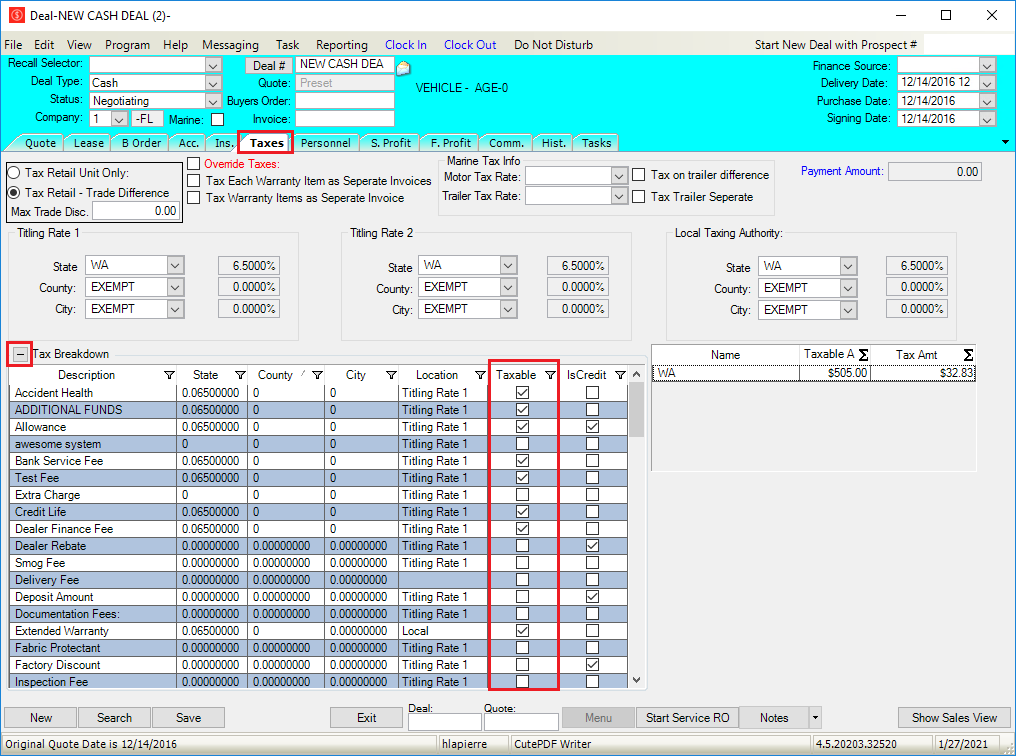Screen dimensions: 1016x756
Task: Click the Exit button
Action: (x=367, y=718)
